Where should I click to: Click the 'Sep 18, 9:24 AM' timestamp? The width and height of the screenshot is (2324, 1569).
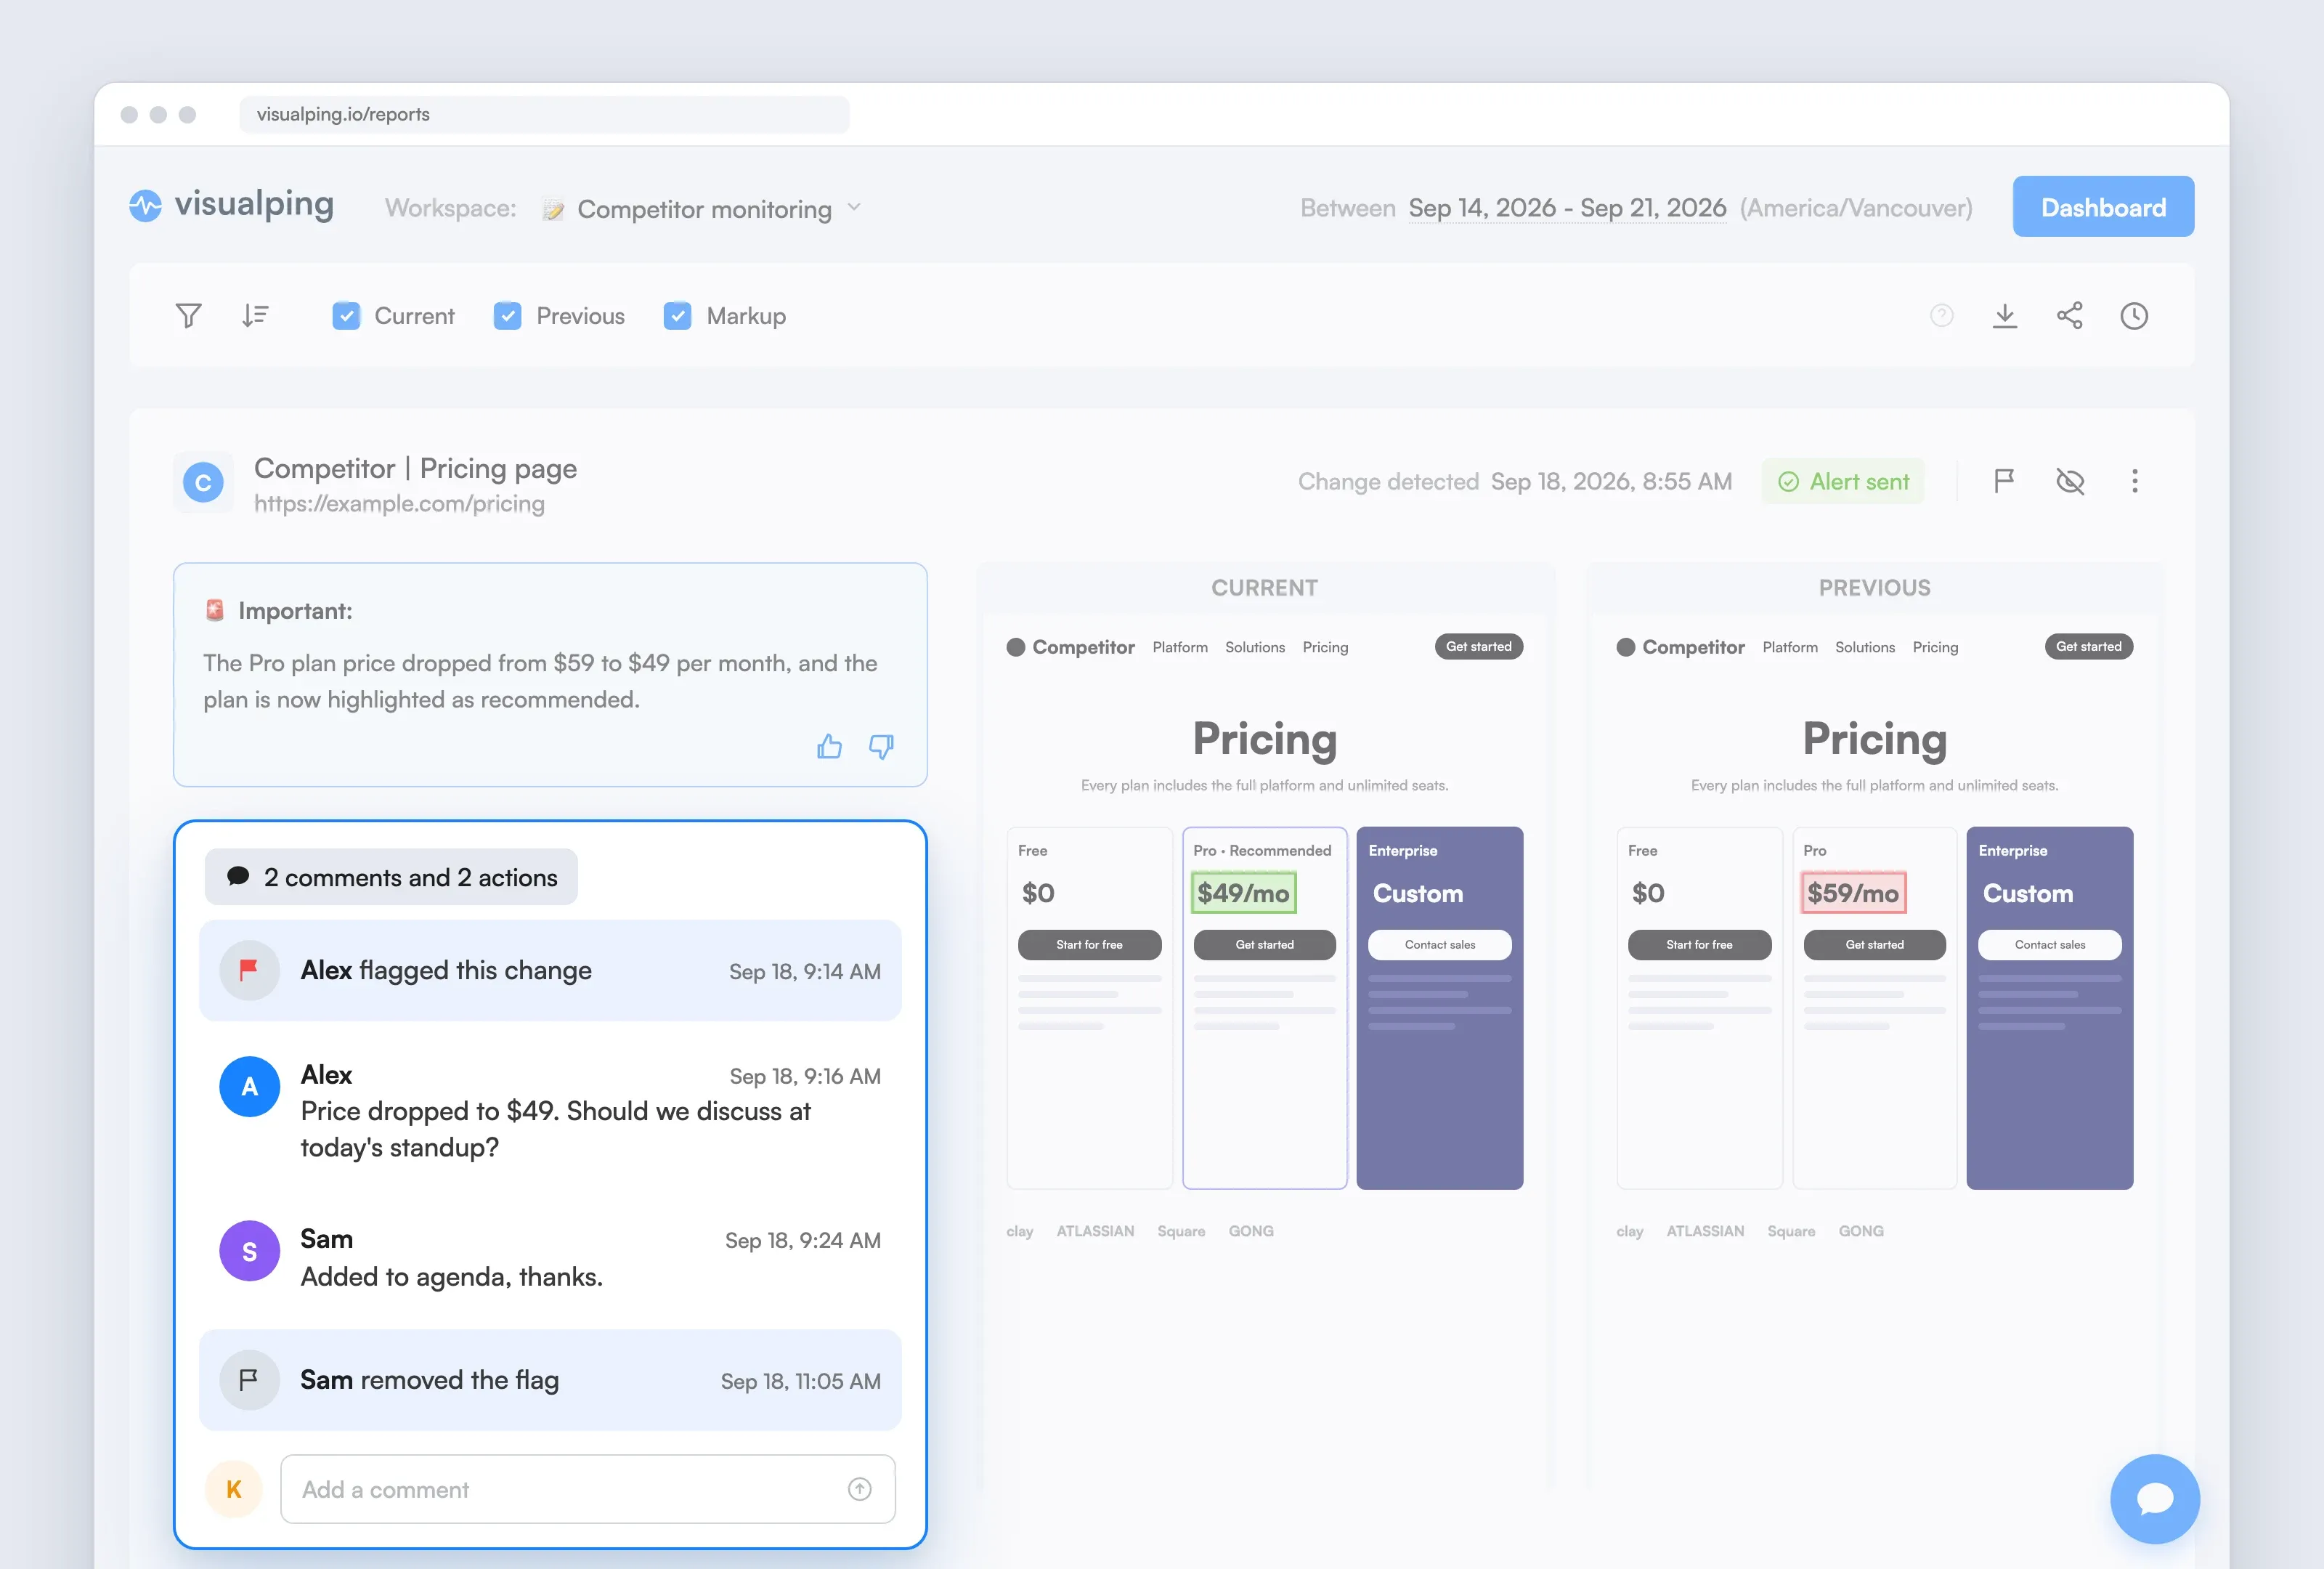[803, 1240]
